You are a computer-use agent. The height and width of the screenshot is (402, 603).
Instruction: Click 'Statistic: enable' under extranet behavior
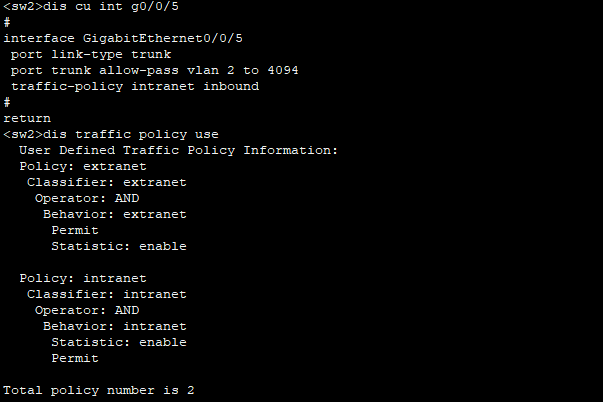coord(119,246)
